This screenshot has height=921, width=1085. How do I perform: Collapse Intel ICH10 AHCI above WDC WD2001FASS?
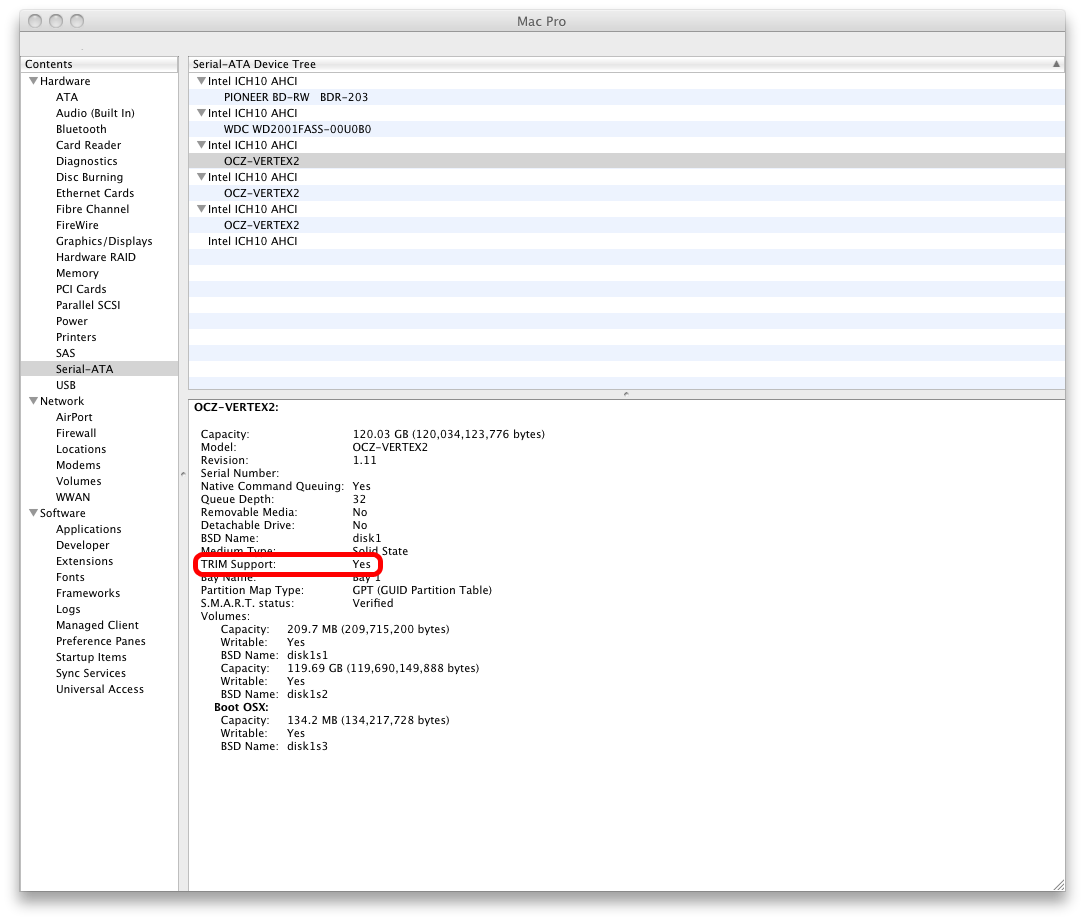point(201,113)
